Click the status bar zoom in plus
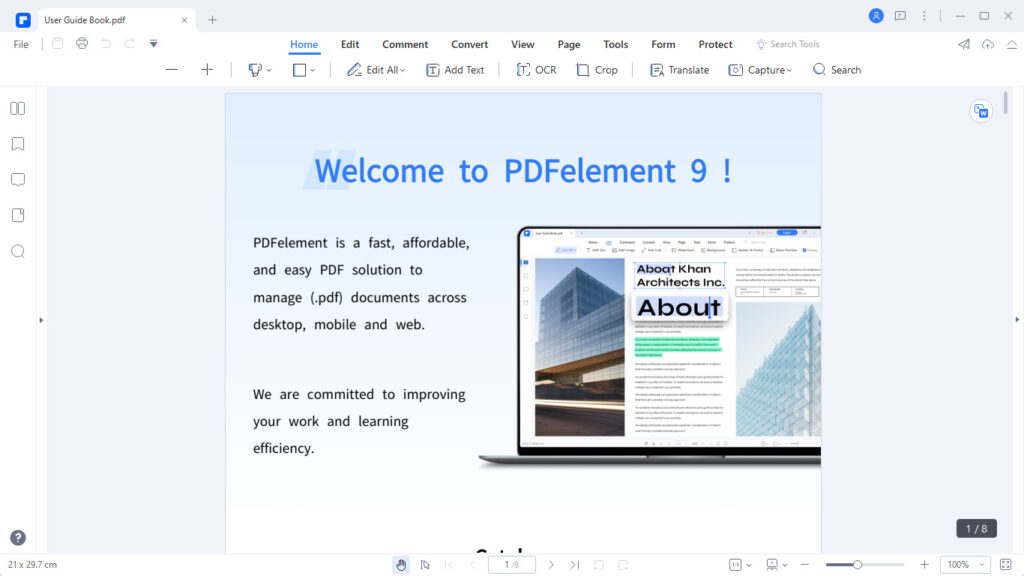This screenshot has height=576, width=1024. 924,565
